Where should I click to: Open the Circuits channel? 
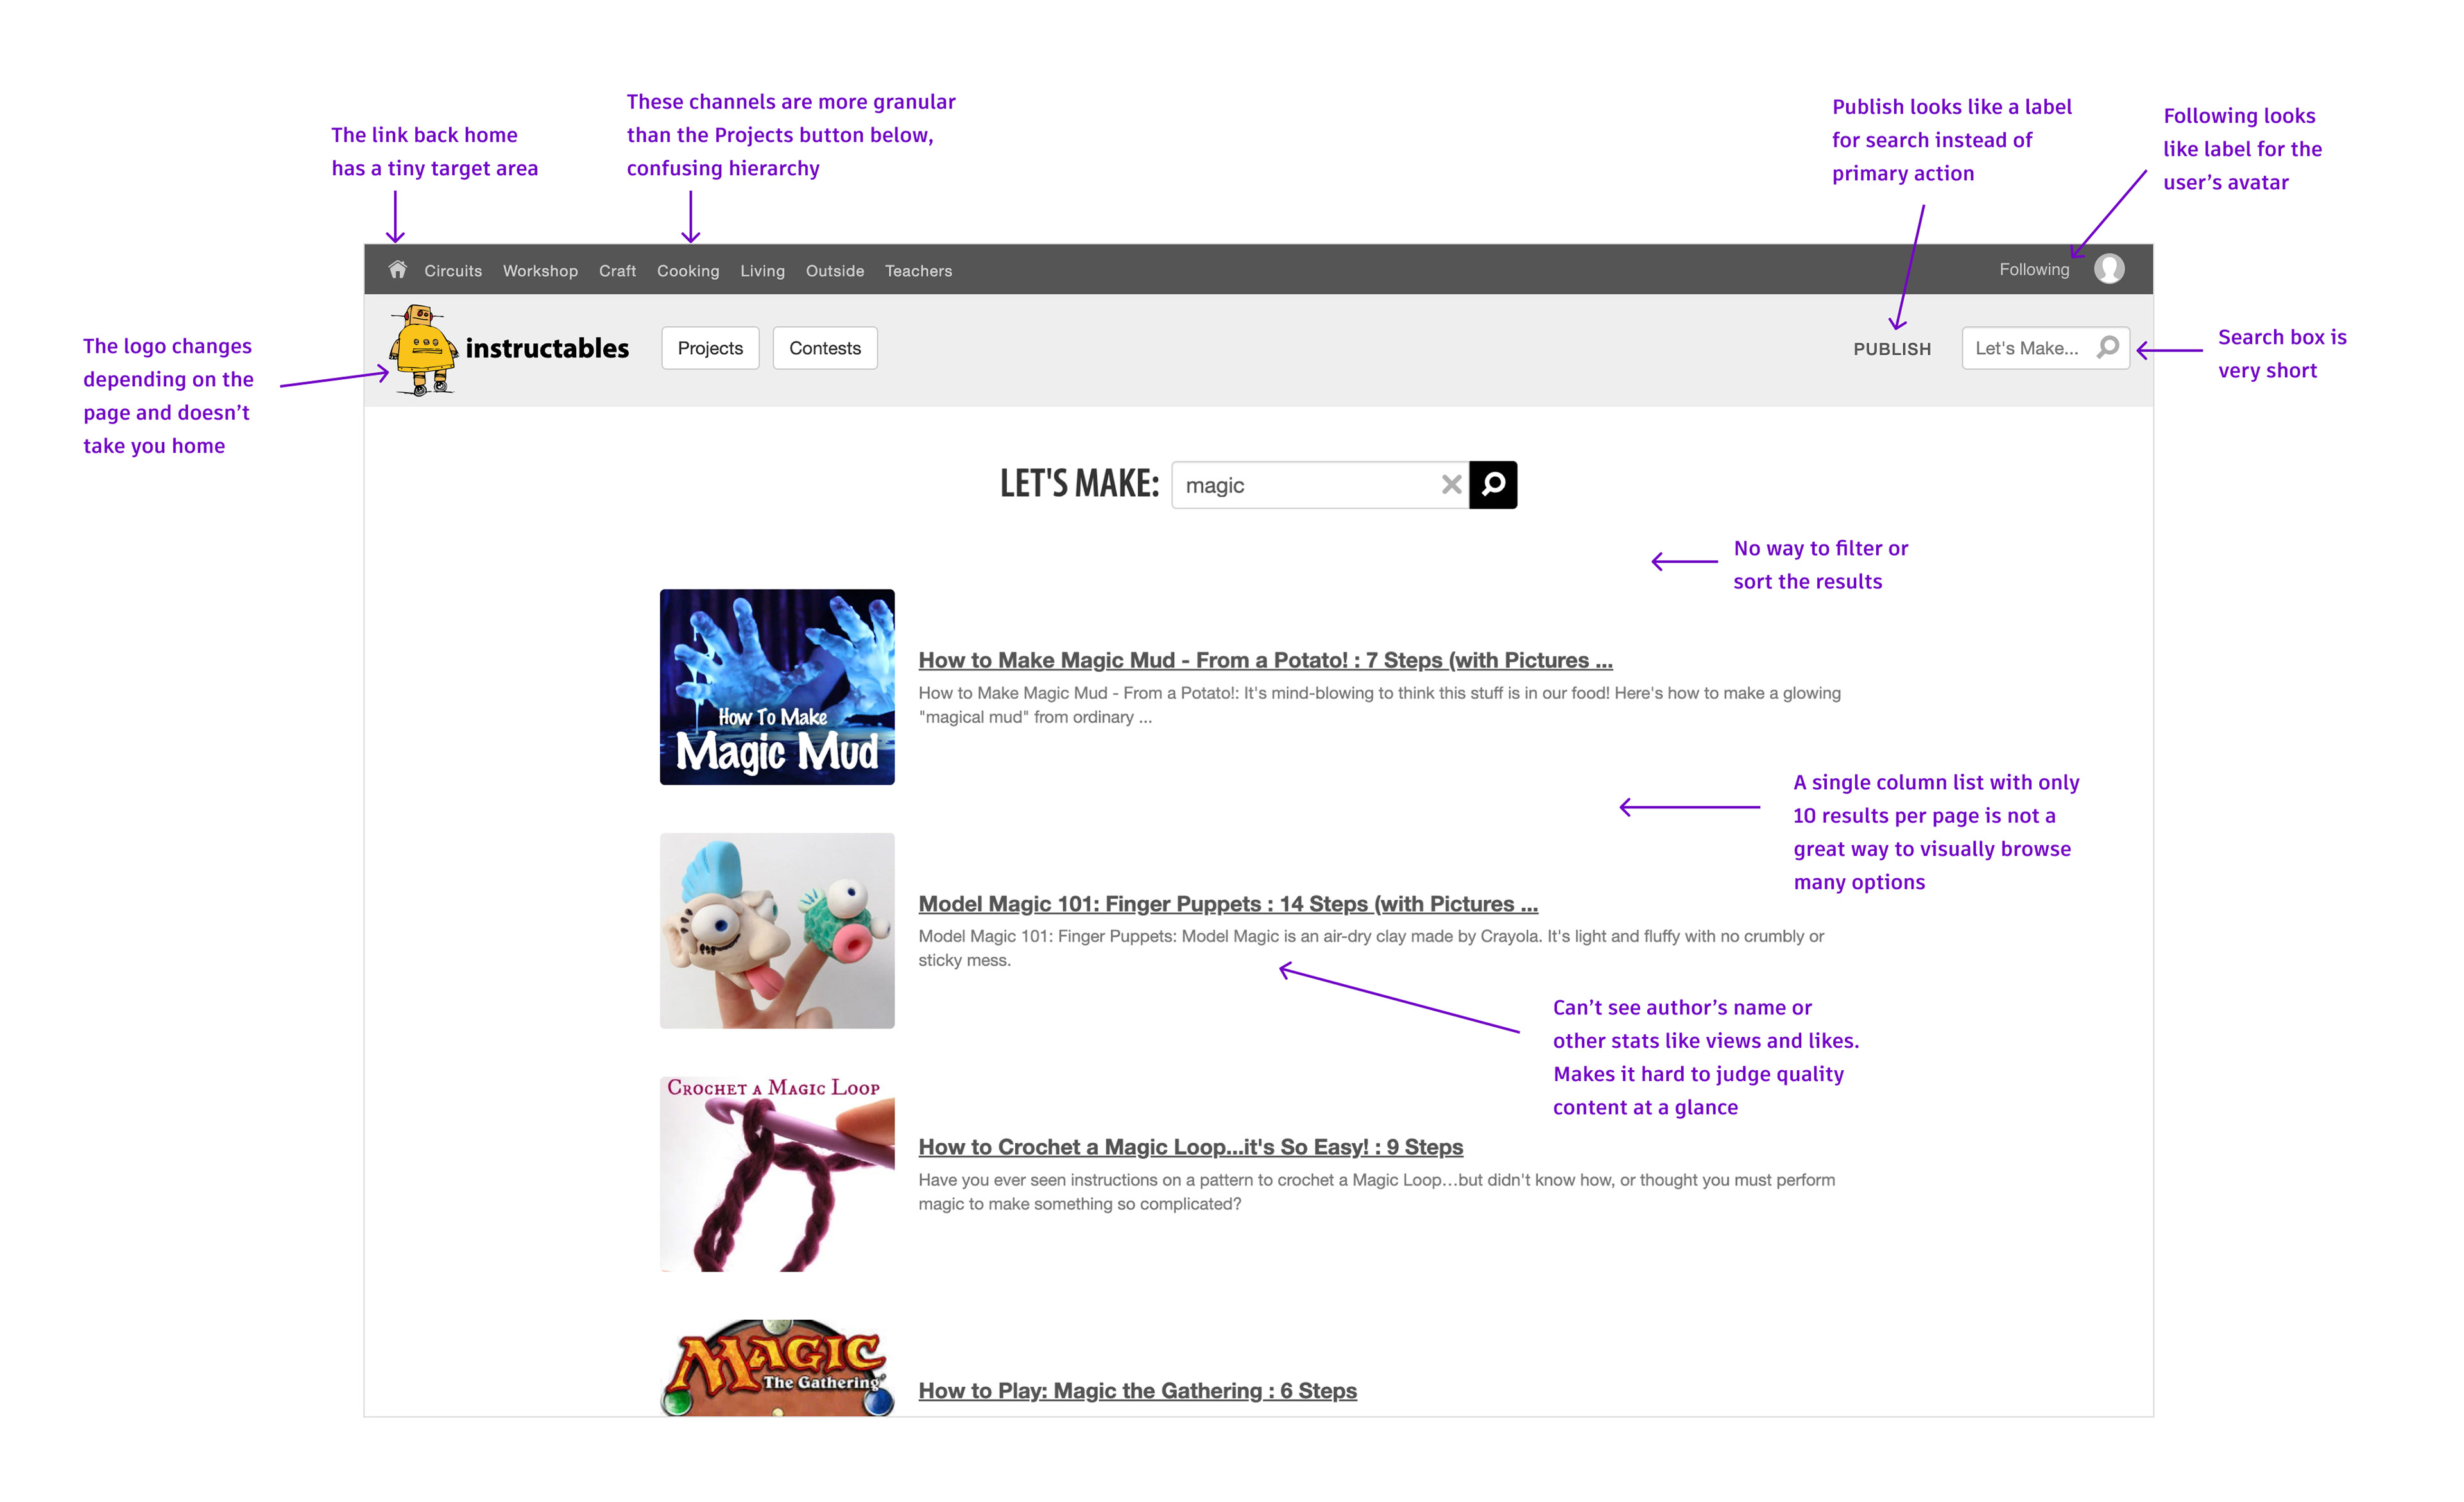click(453, 271)
